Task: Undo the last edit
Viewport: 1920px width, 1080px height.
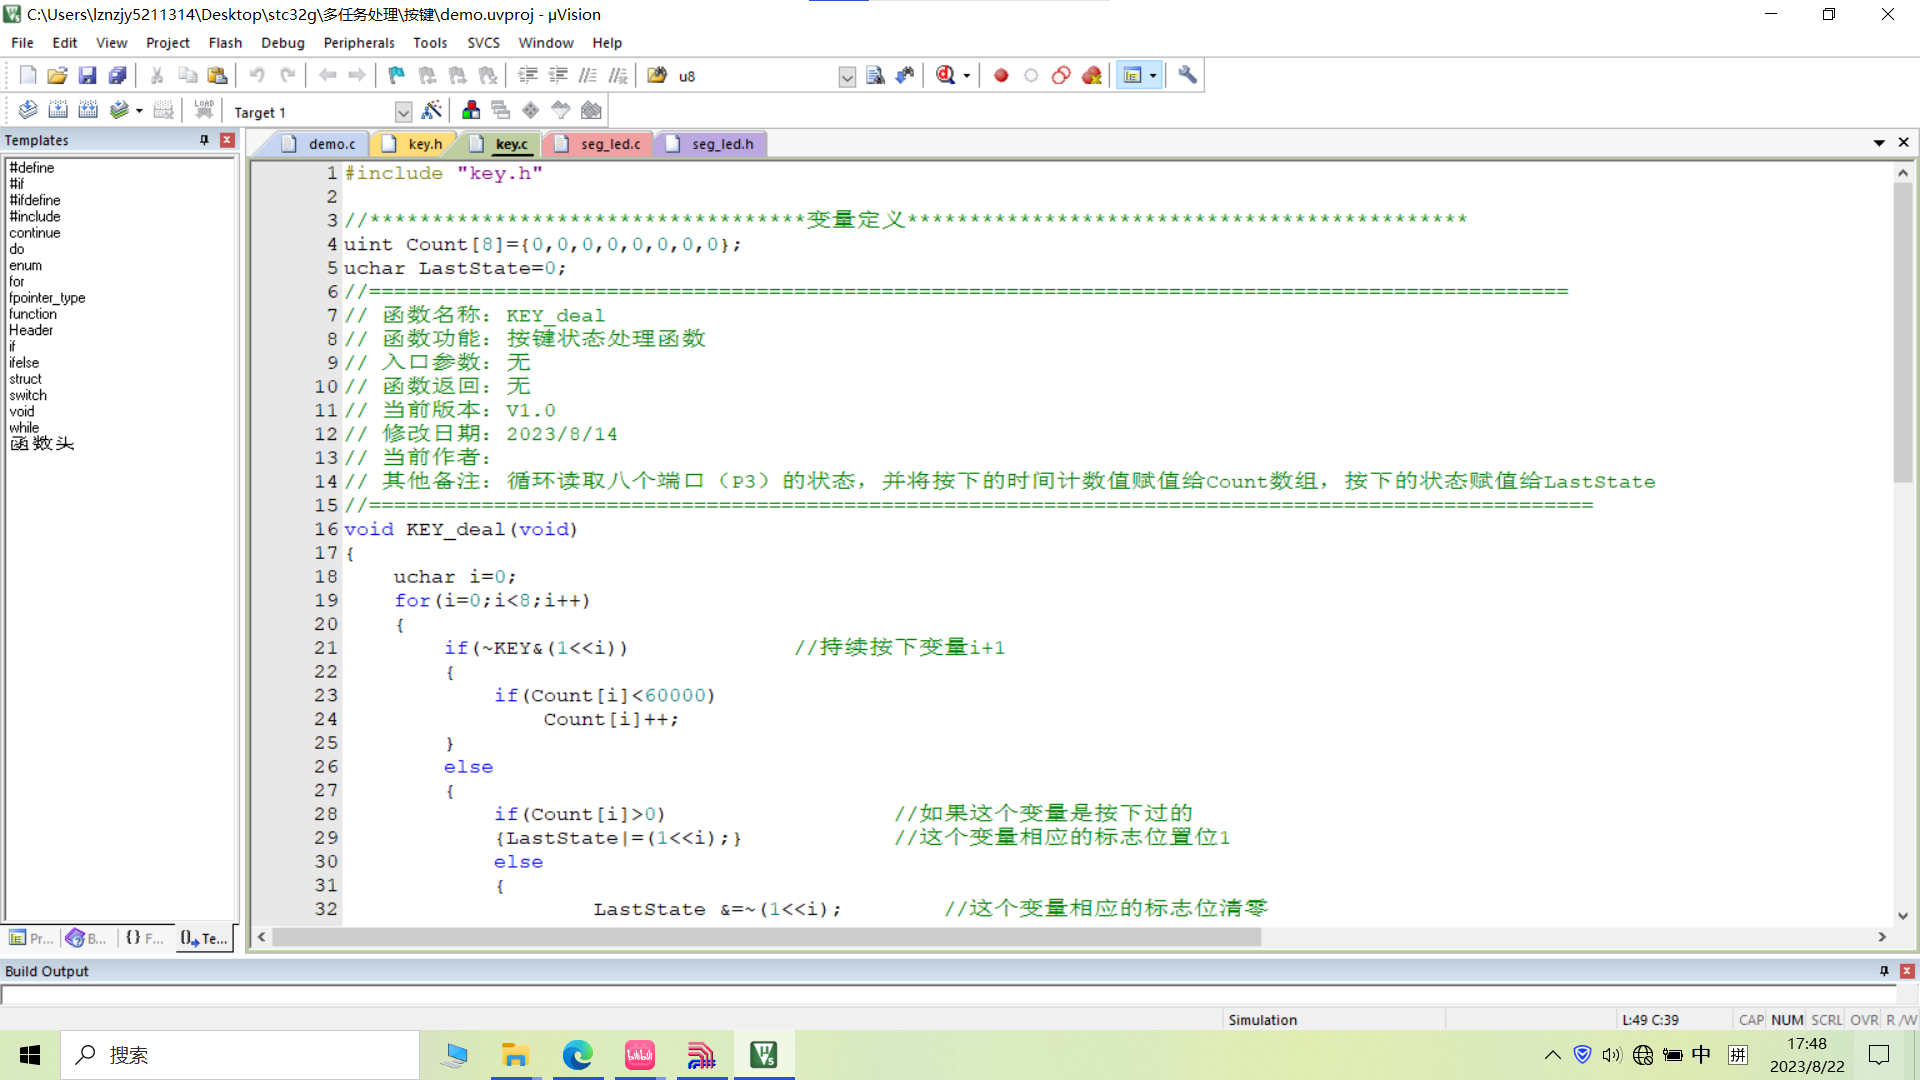Action: pos(257,75)
